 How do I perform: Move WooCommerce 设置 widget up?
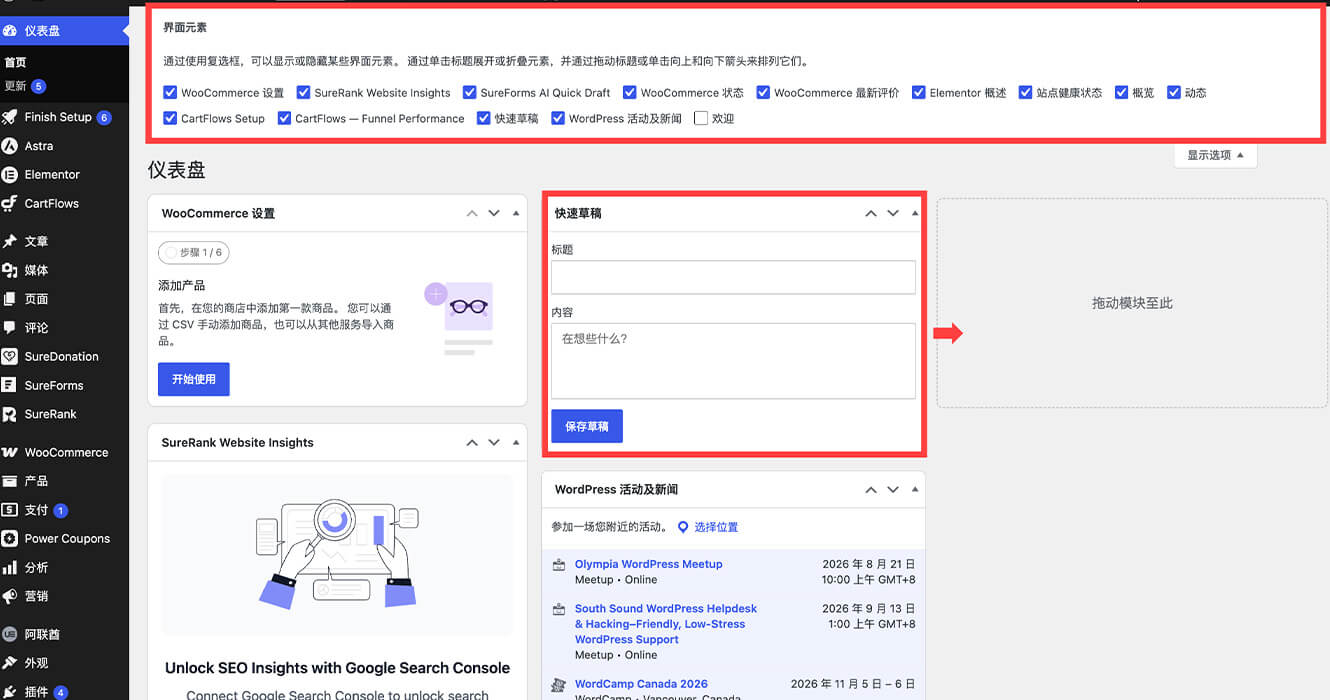(472, 213)
